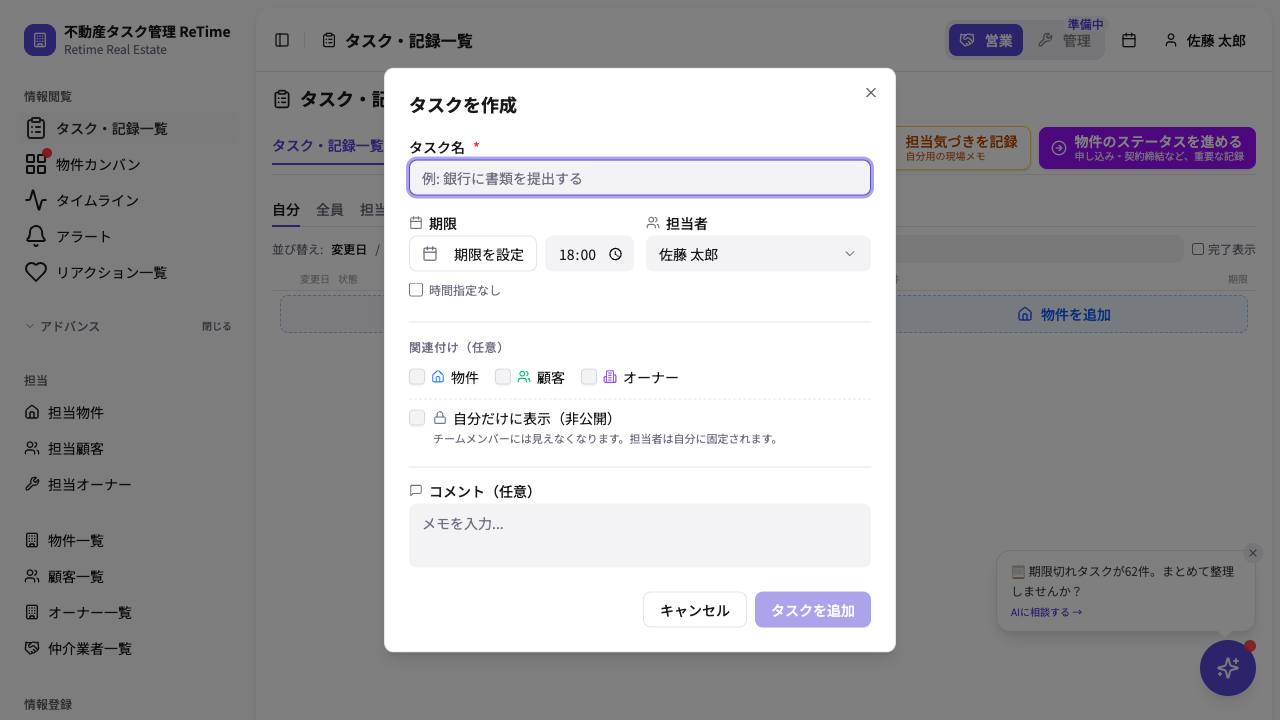
Task: Open the AI assistant sparkle button
Action: click(x=1228, y=668)
